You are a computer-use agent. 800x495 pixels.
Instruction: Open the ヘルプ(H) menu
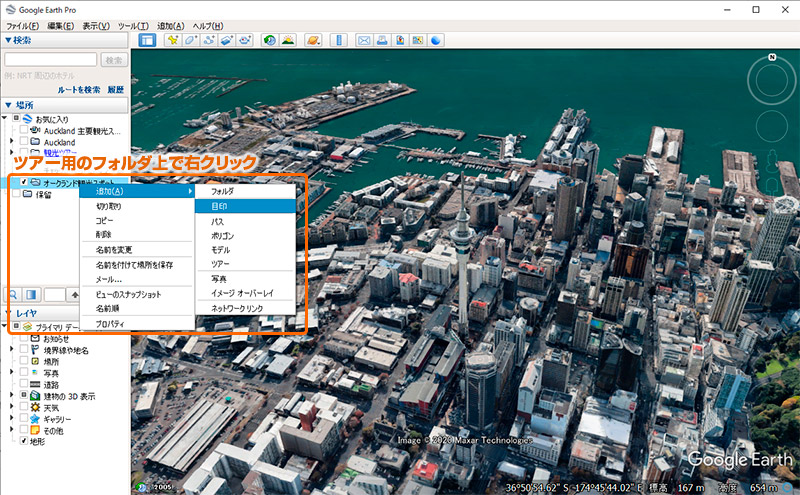208,26
